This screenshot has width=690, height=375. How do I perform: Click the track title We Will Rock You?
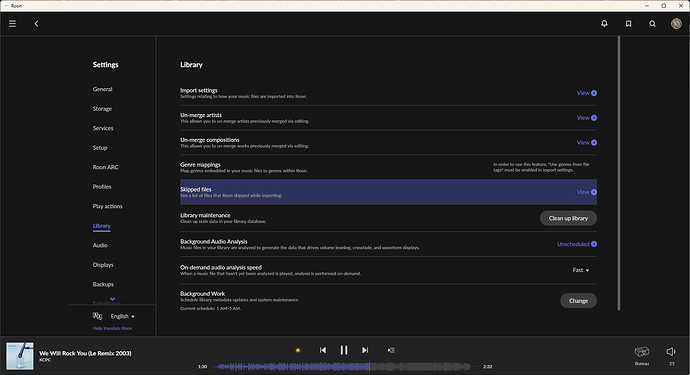click(85, 353)
